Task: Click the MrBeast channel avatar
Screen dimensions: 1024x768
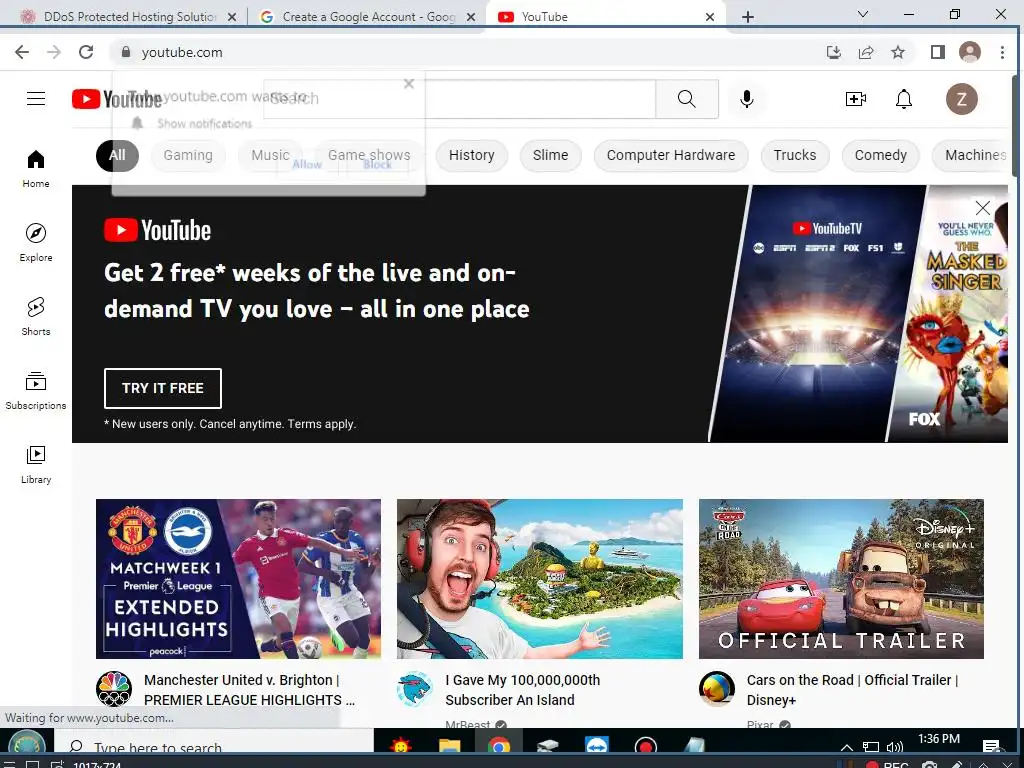Action: 415,689
